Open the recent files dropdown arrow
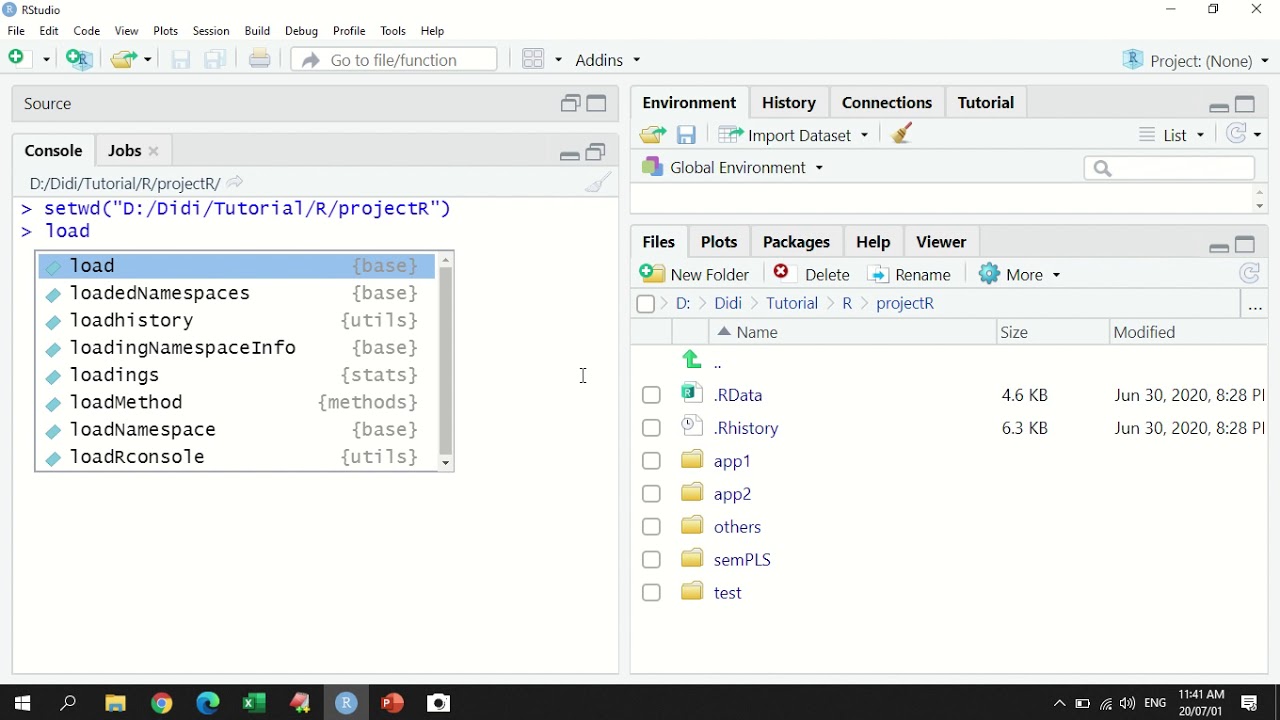 point(147,60)
